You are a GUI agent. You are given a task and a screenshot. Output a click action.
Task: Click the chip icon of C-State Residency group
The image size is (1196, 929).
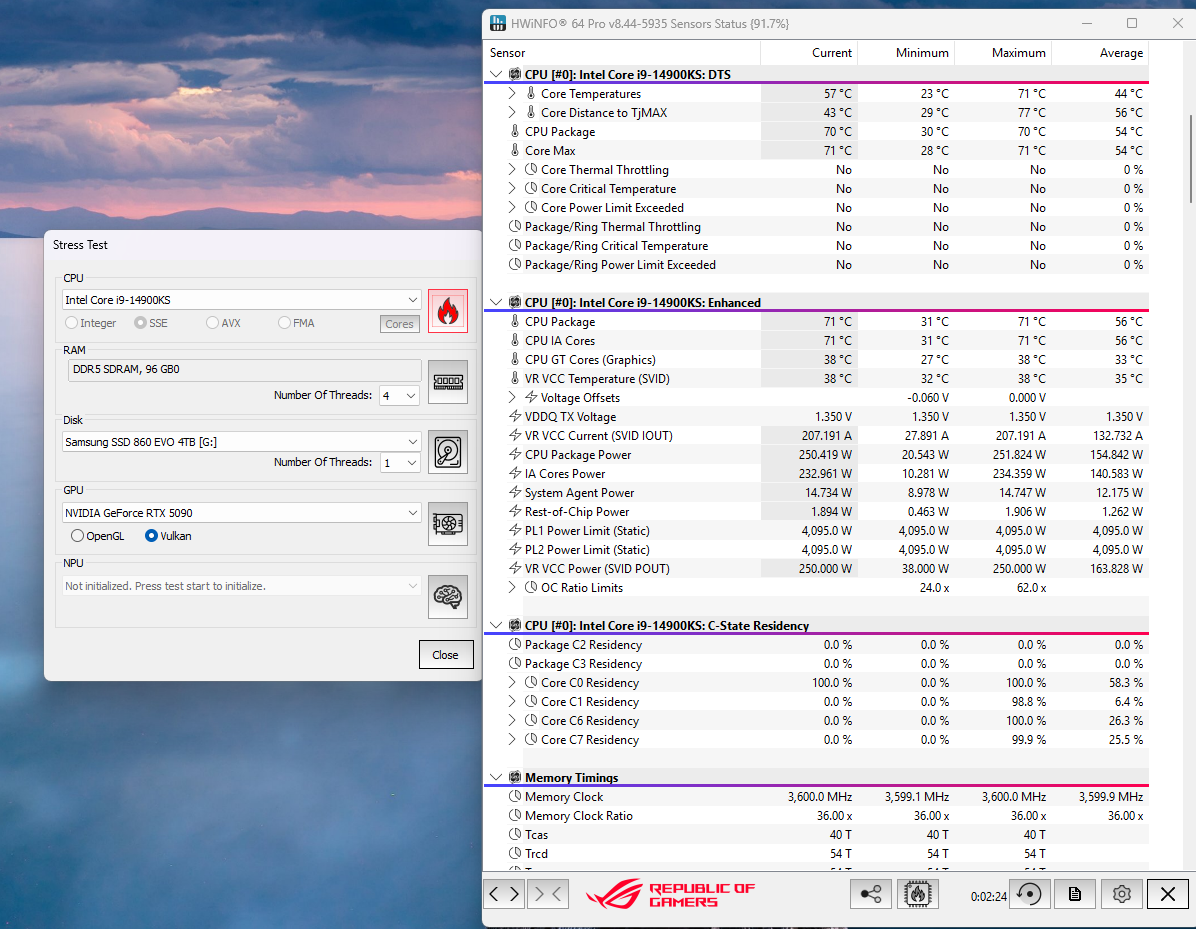pyautogui.click(x=515, y=625)
